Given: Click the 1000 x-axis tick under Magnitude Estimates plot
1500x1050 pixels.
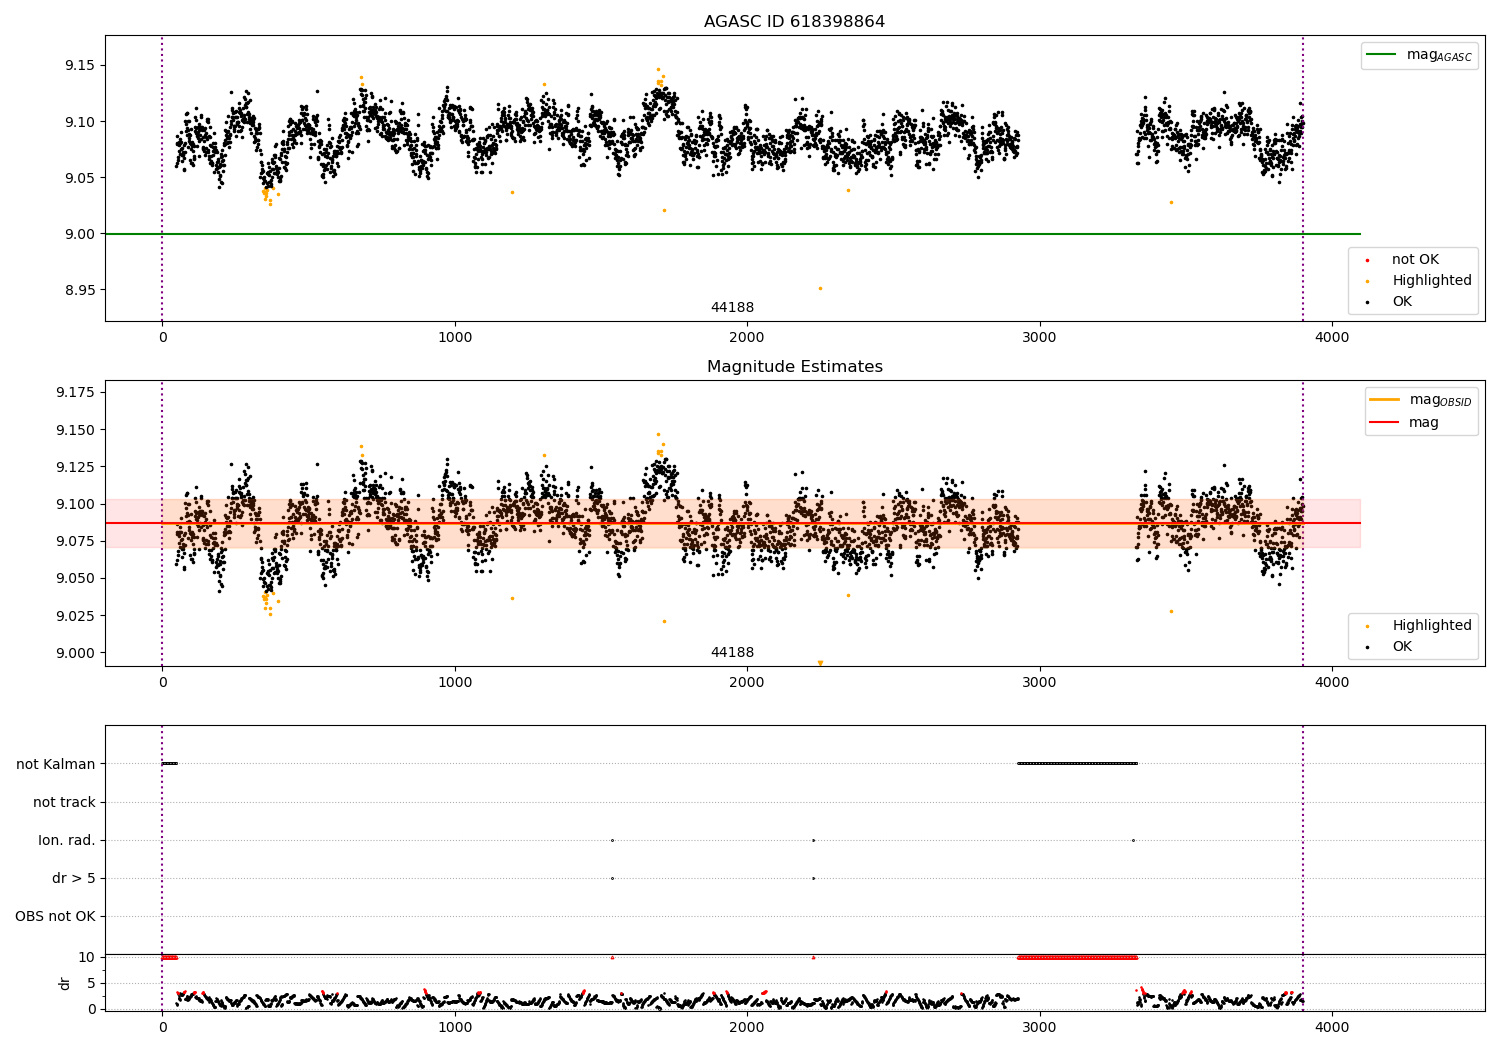Looking at the screenshot, I should (455, 683).
